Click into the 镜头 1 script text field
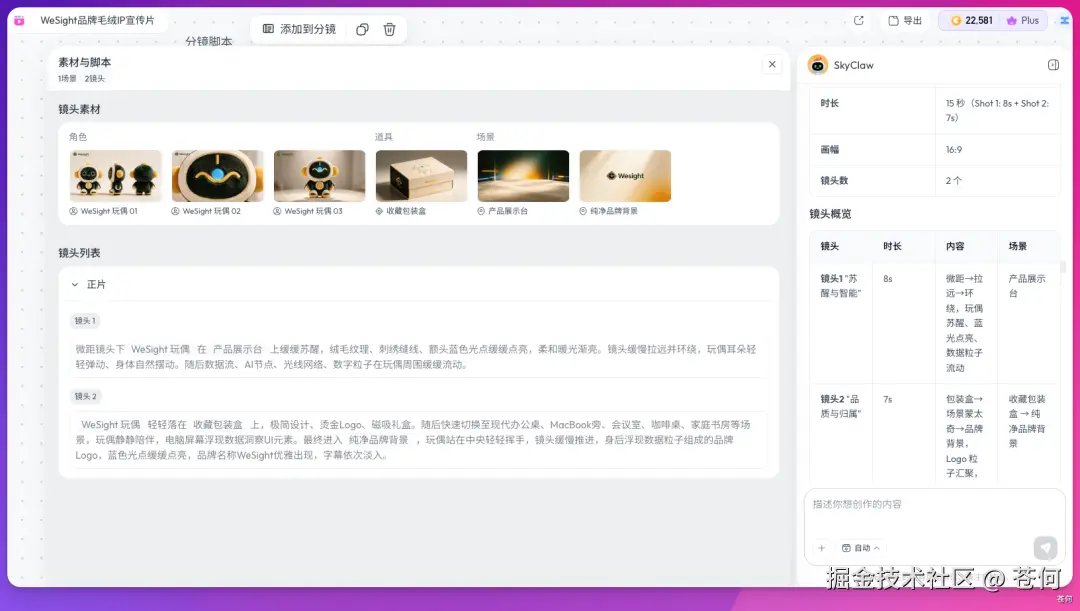The height and width of the screenshot is (611, 1080). point(419,357)
